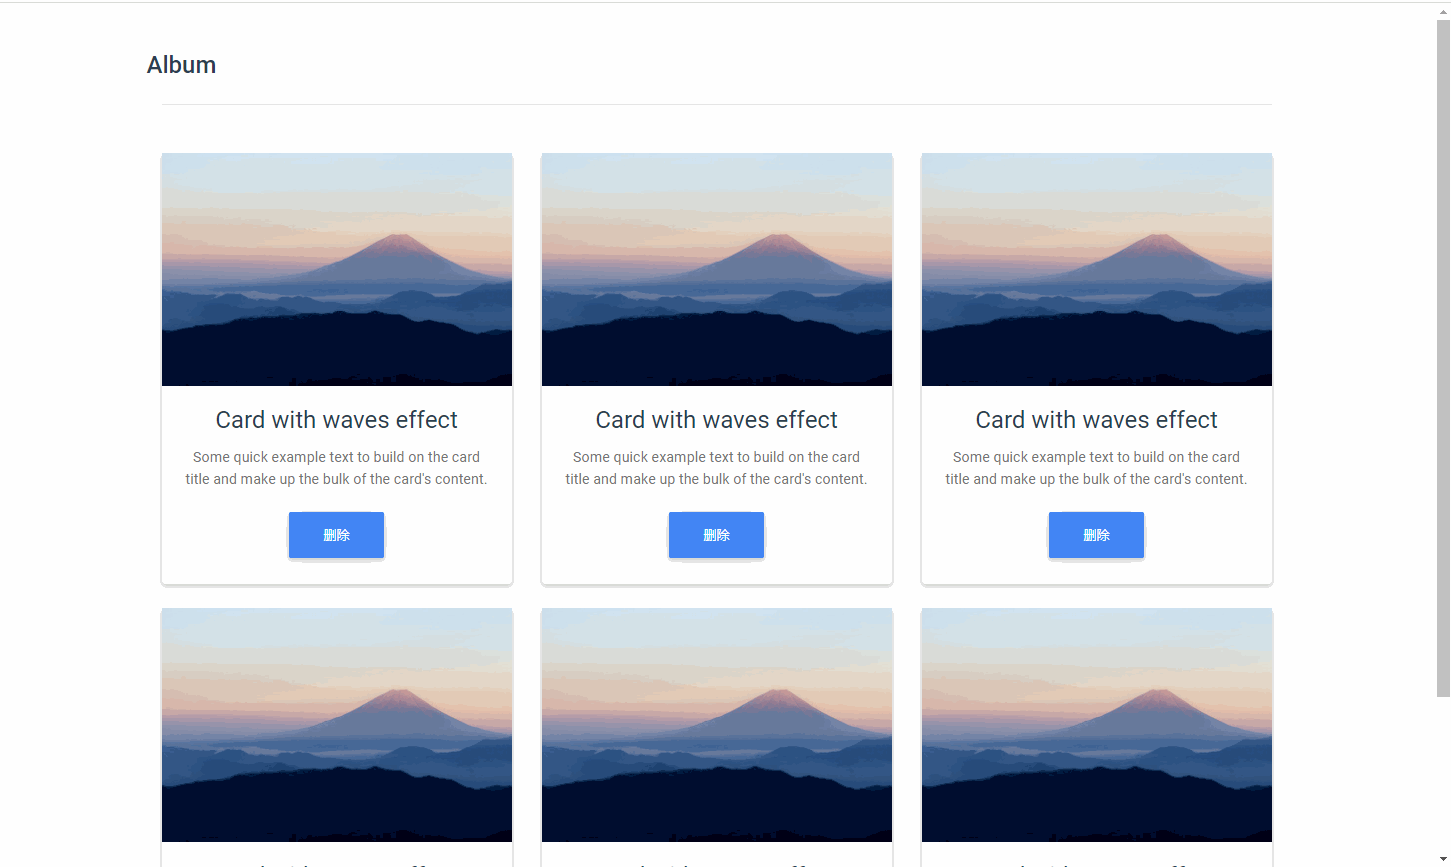Open the top-left Mount Fuji card image
1451x867 pixels.
(337, 269)
